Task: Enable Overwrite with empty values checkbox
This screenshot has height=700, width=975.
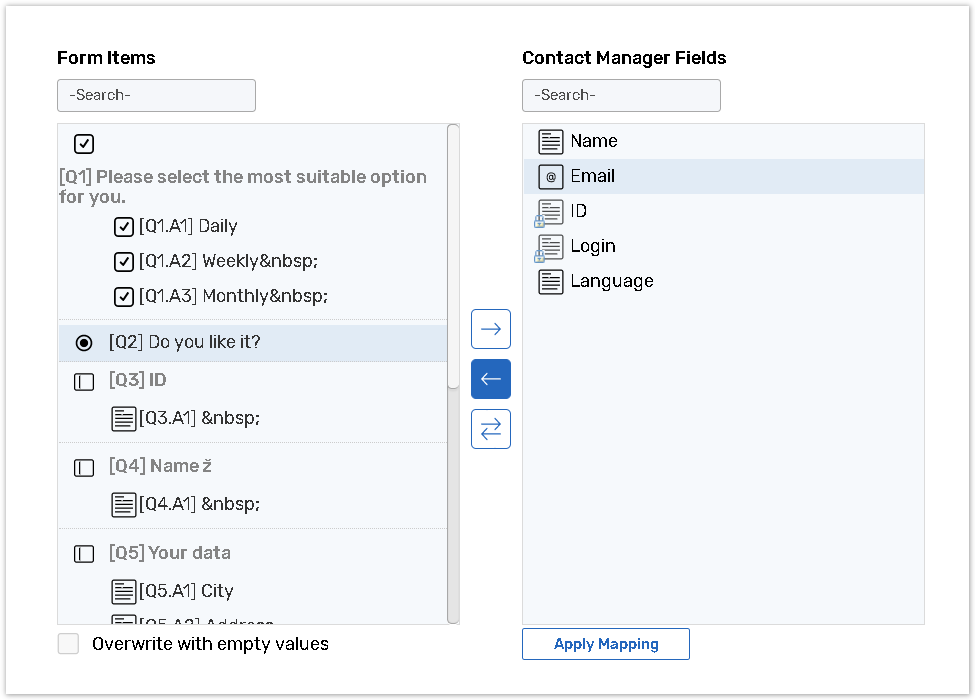Action: click(x=68, y=644)
